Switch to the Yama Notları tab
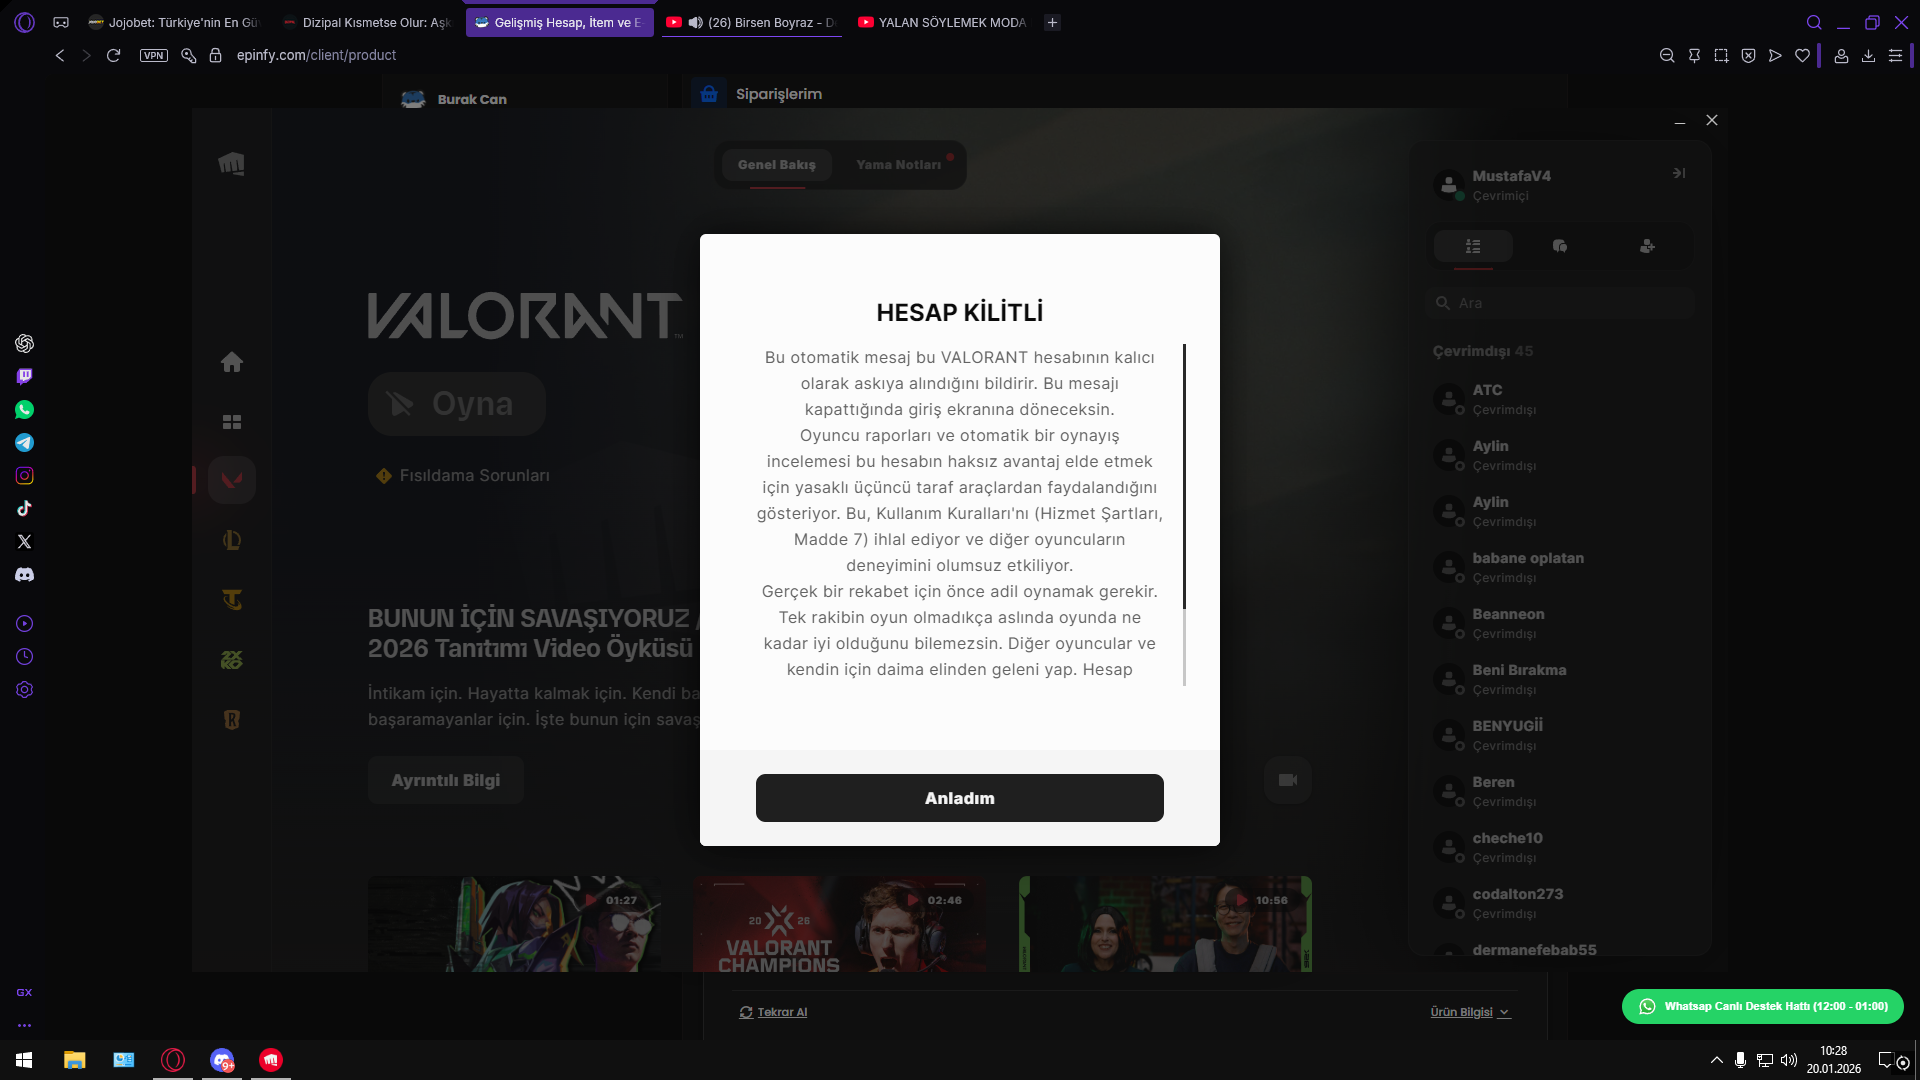The height and width of the screenshot is (1080, 1920). [x=899, y=165]
